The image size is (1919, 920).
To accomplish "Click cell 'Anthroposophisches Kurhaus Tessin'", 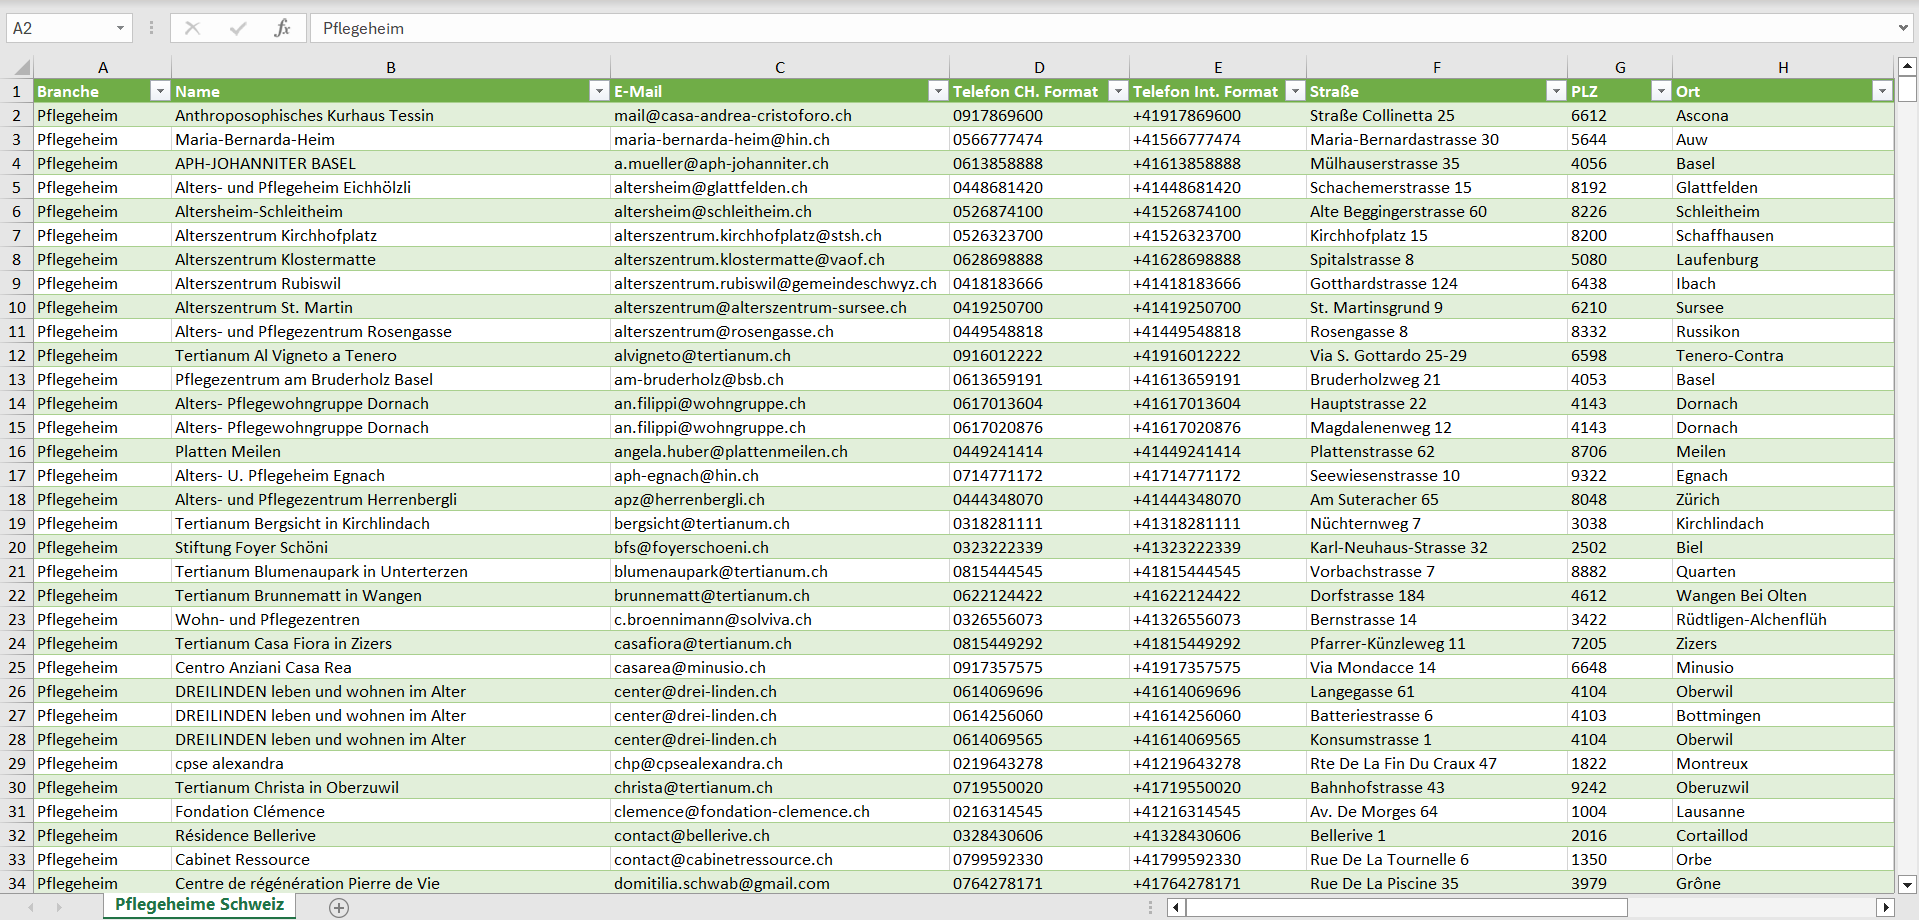I will click(391, 115).
